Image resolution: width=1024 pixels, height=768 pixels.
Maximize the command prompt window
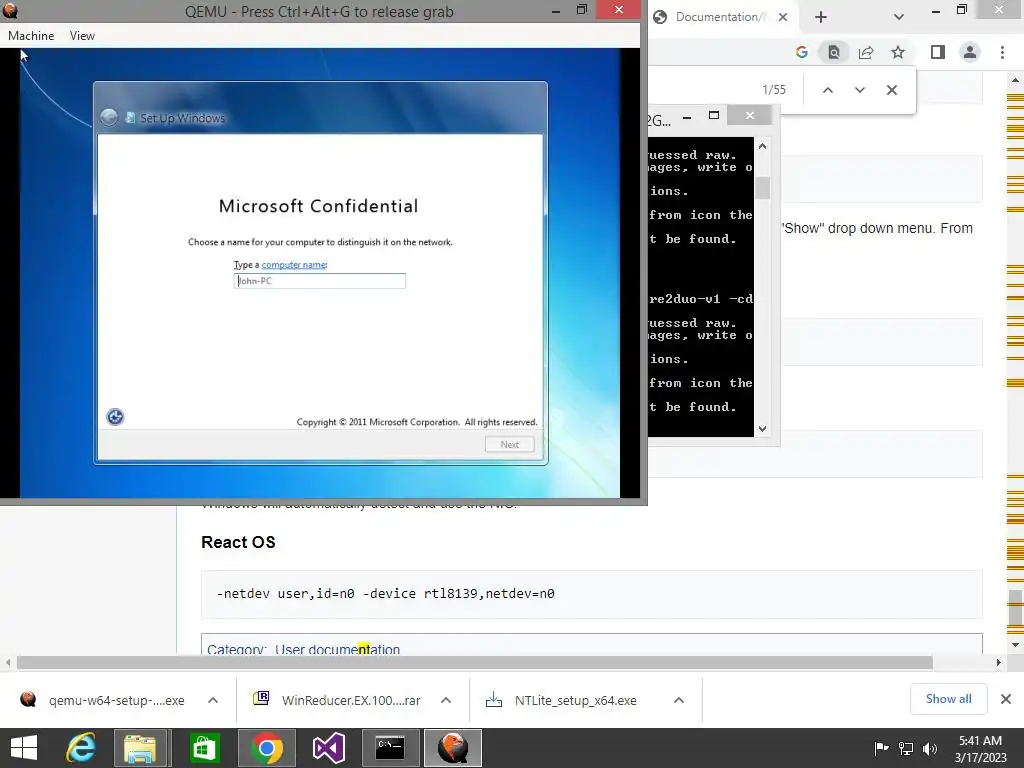tap(714, 116)
